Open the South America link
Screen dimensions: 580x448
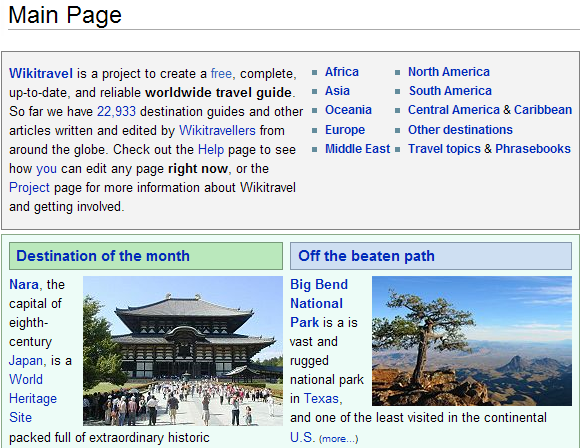coord(450,91)
